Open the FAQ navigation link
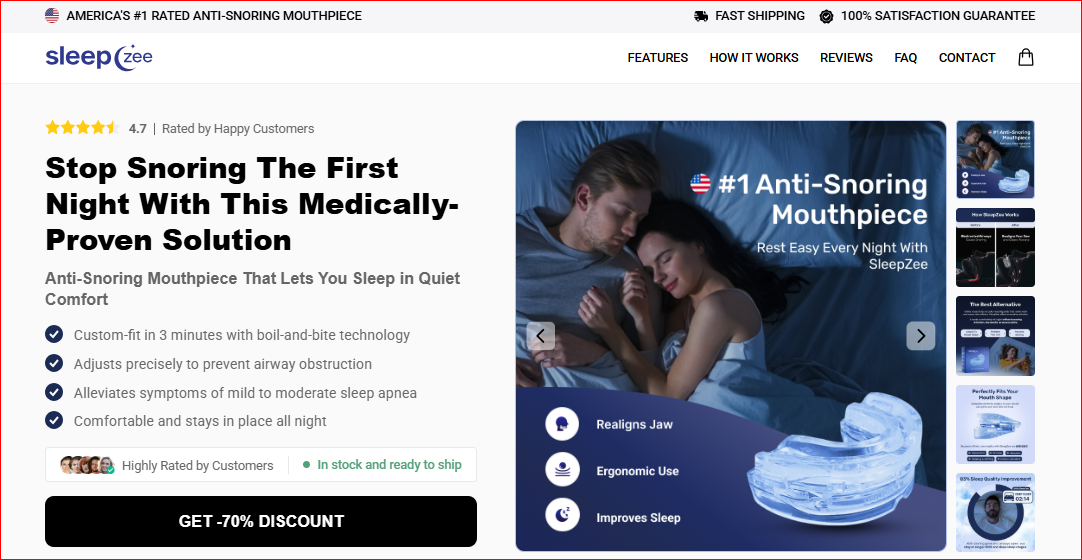1082x560 pixels. coord(905,58)
